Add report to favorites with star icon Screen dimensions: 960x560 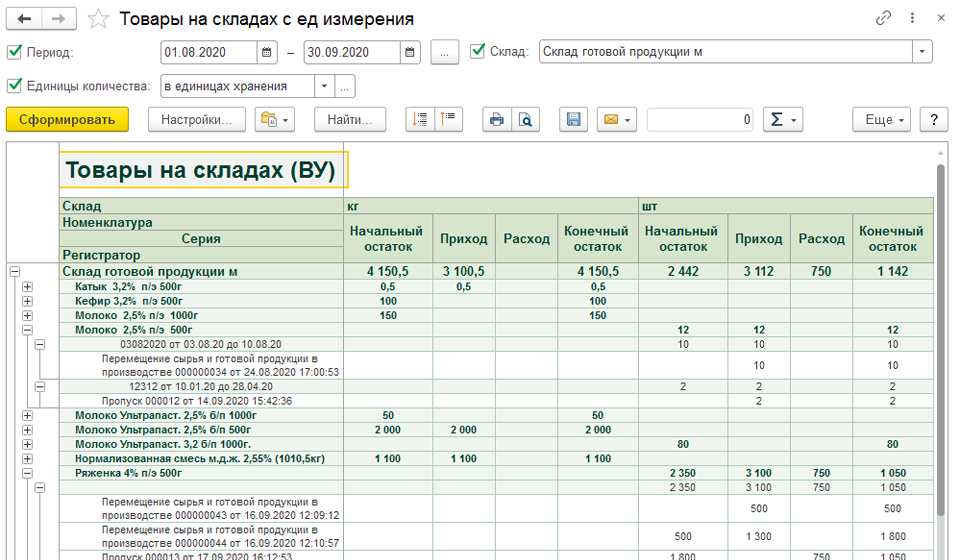(98, 19)
